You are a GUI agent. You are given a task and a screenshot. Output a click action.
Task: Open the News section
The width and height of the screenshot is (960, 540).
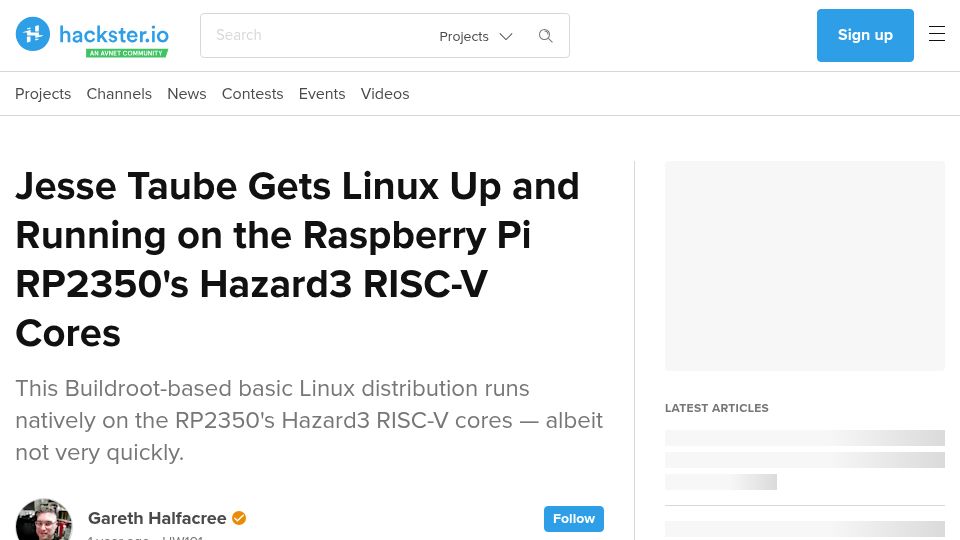[x=187, y=94]
